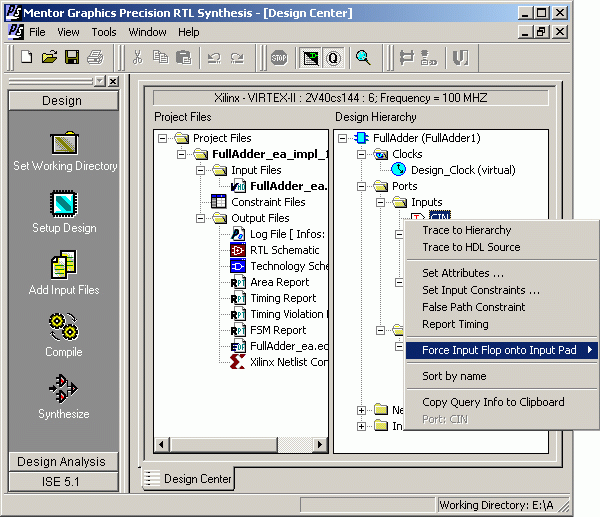Collapse the FullAdder_ea_impl_1 node
Screen dimensions: 600x517
[181, 154]
